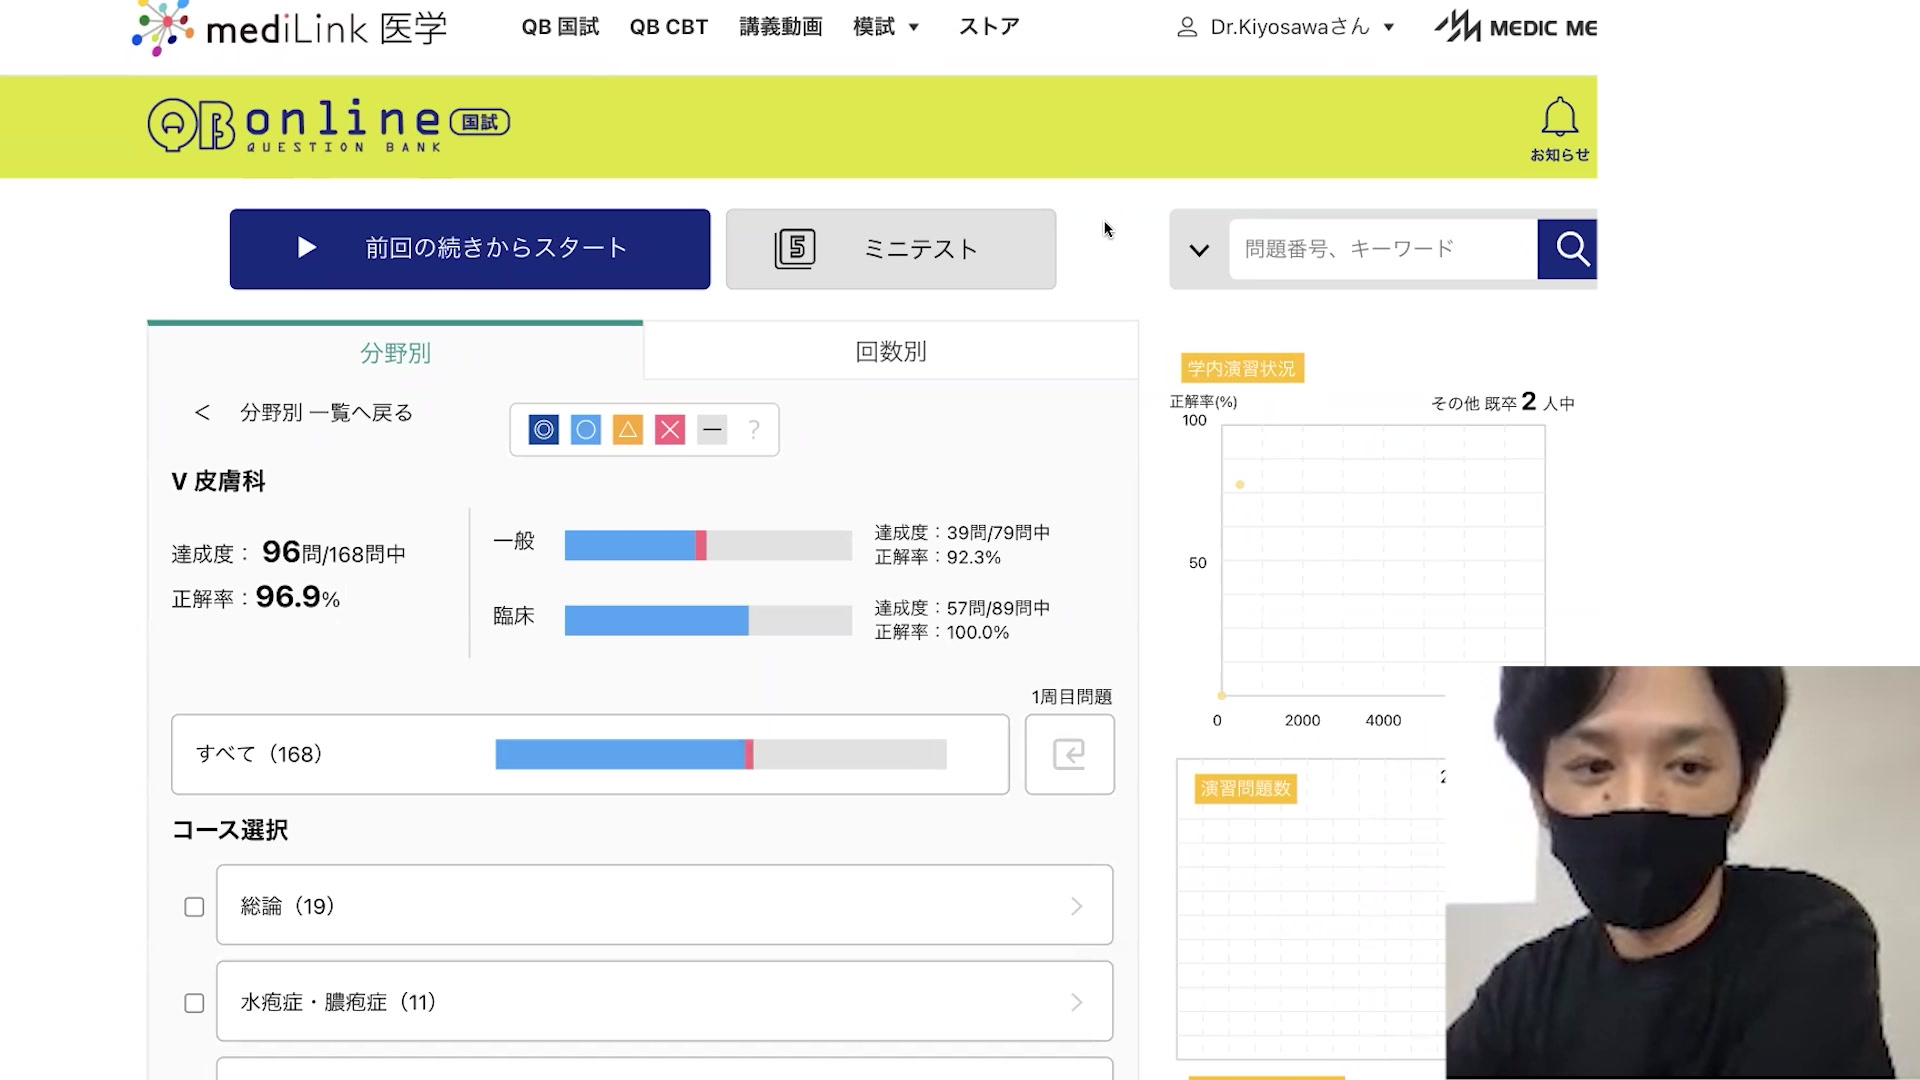Click the first-round questions arrow icon
Viewport: 1920px width, 1080px height.
1069,754
